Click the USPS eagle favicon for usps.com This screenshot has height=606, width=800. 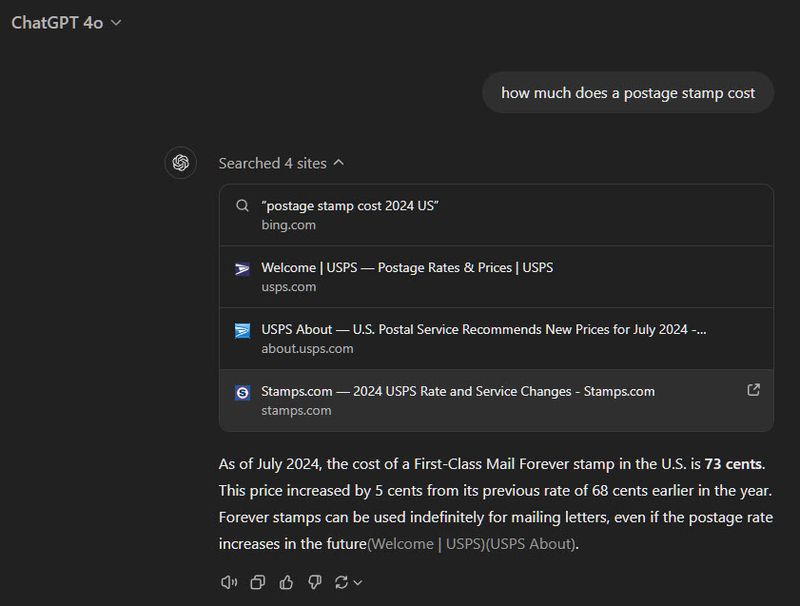(242, 269)
